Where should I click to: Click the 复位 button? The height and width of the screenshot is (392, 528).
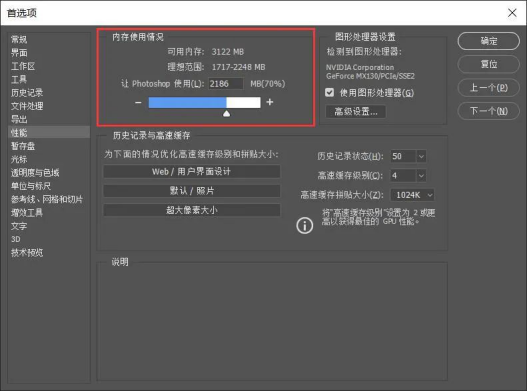489,64
